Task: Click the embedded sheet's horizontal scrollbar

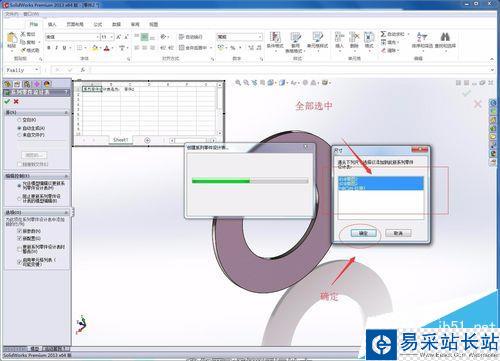Action: (x=193, y=140)
